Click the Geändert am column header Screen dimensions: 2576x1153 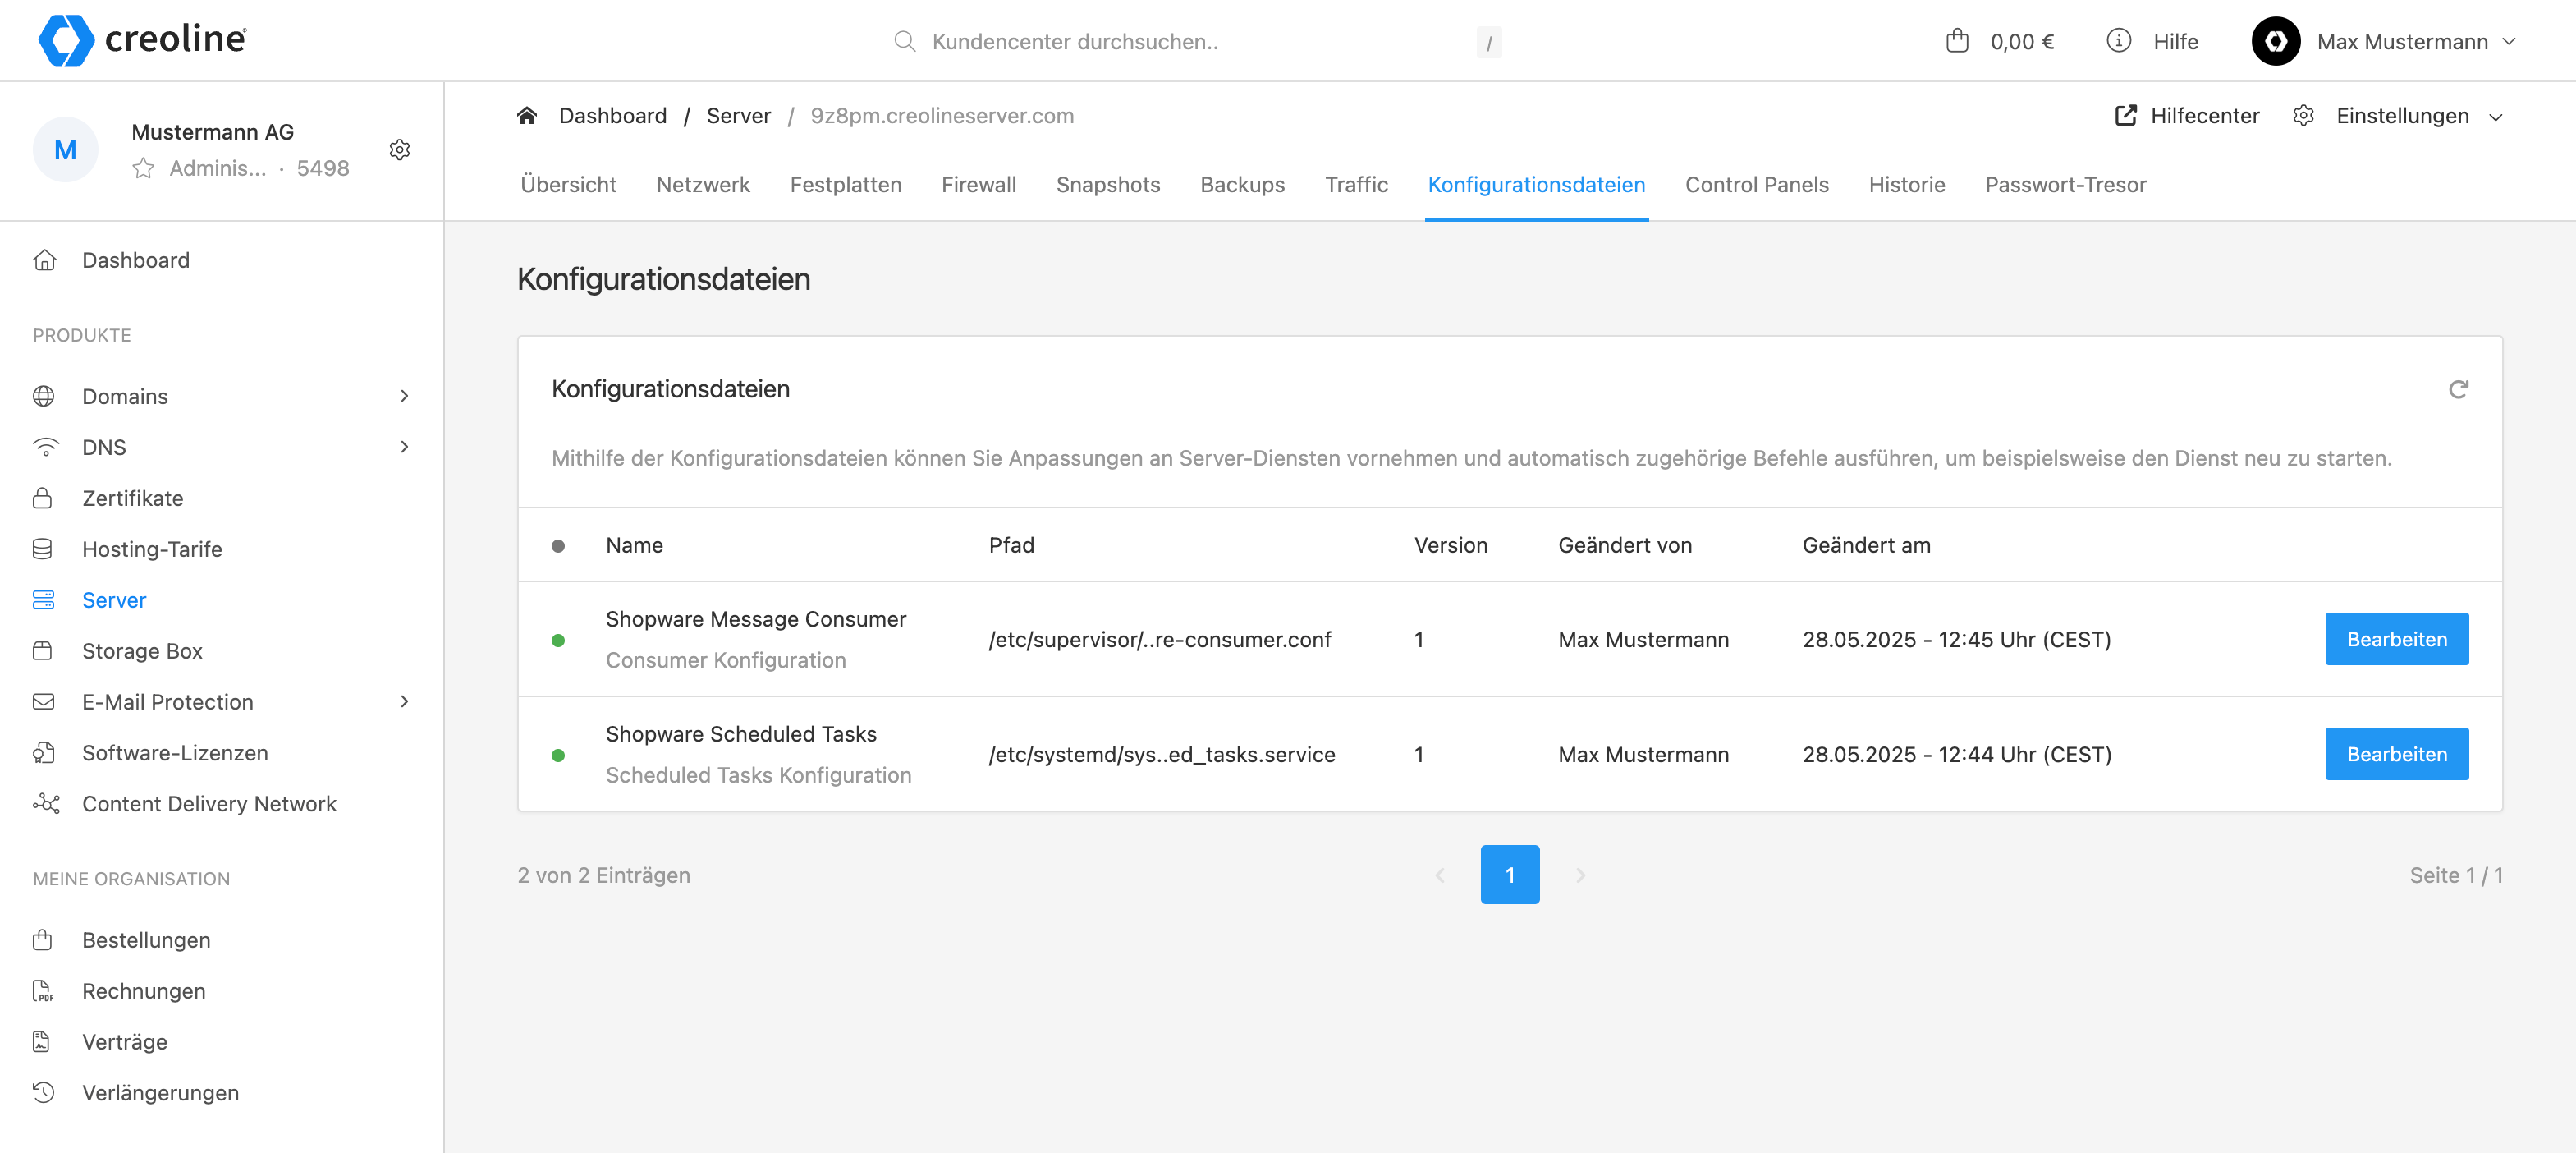click(x=1866, y=545)
